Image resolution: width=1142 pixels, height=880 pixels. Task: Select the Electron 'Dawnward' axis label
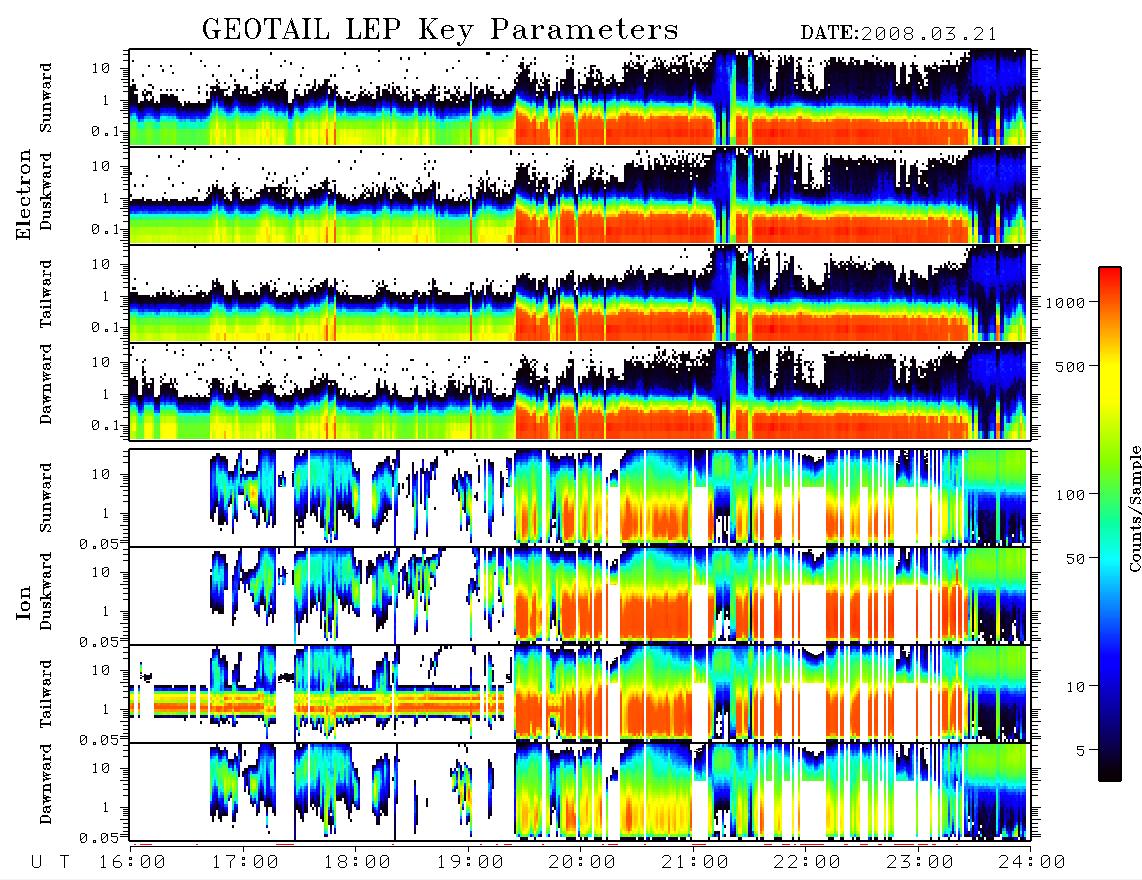(x=46, y=384)
